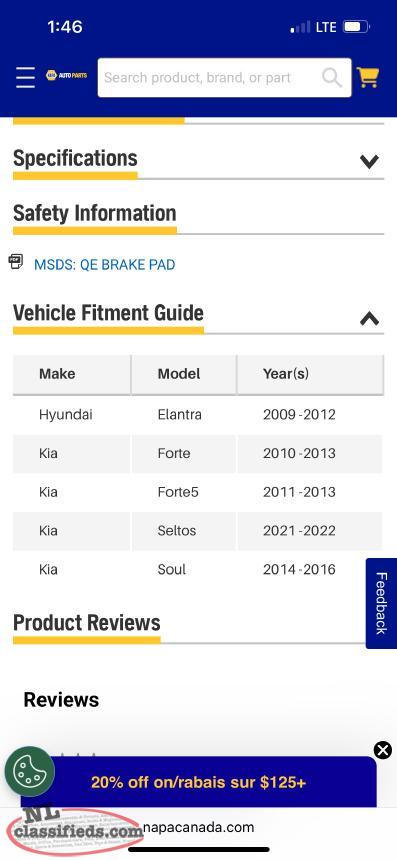This screenshot has width=397, height=860.
Task: Collapse the Vehicle Fitment Guide
Action: (x=369, y=318)
